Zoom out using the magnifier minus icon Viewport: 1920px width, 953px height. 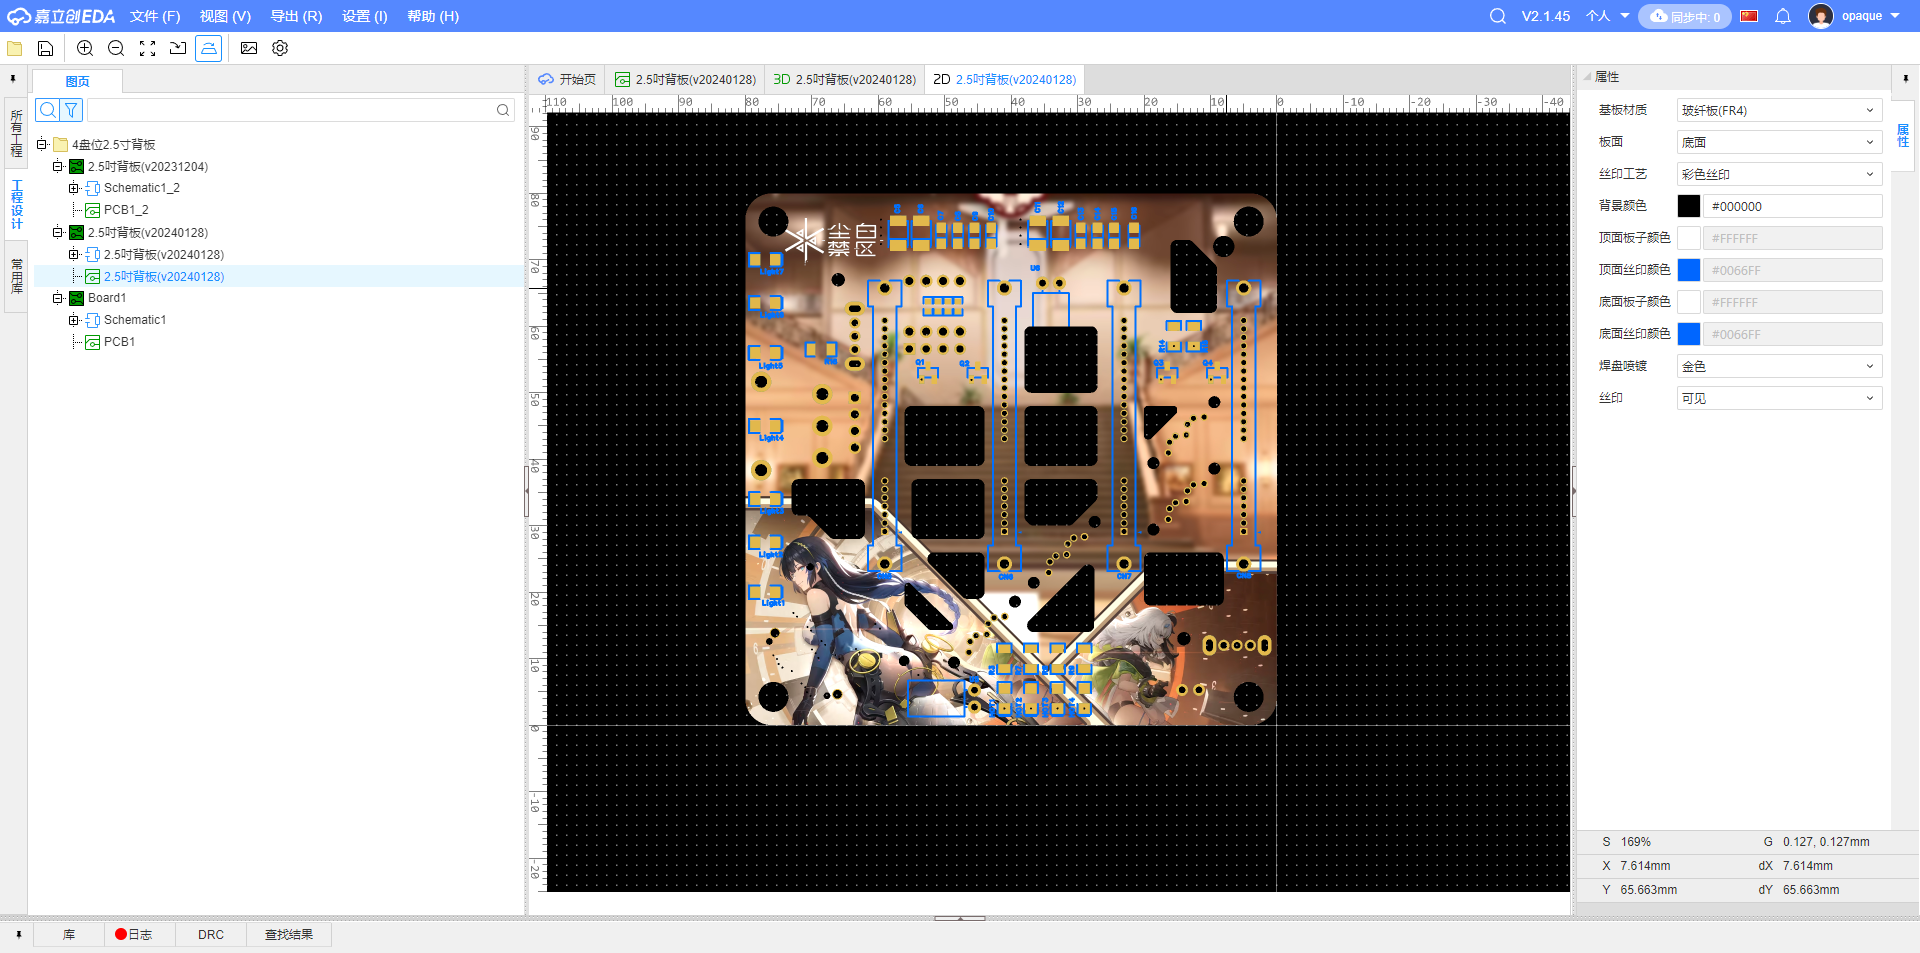click(x=115, y=48)
